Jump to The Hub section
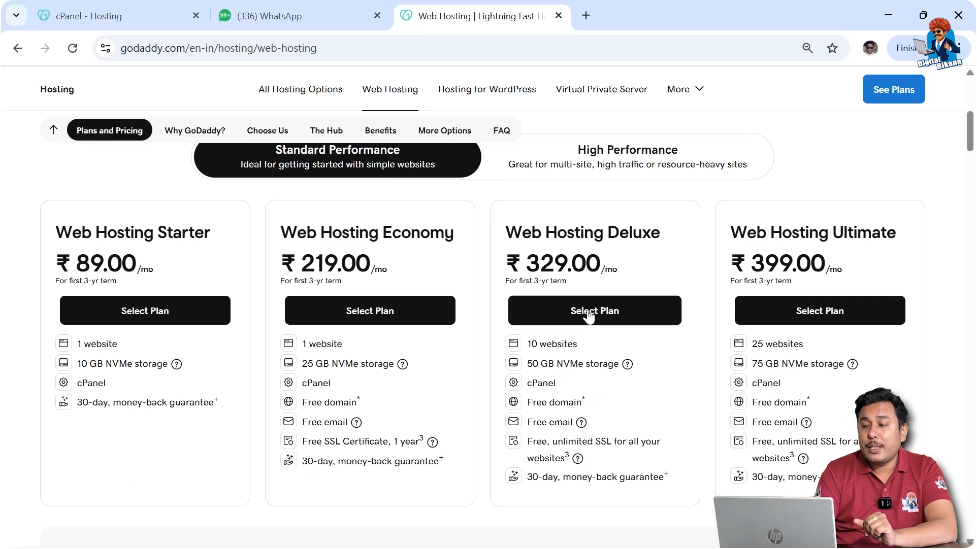This screenshot has width=977, height=549. click(x=326, y=130)
